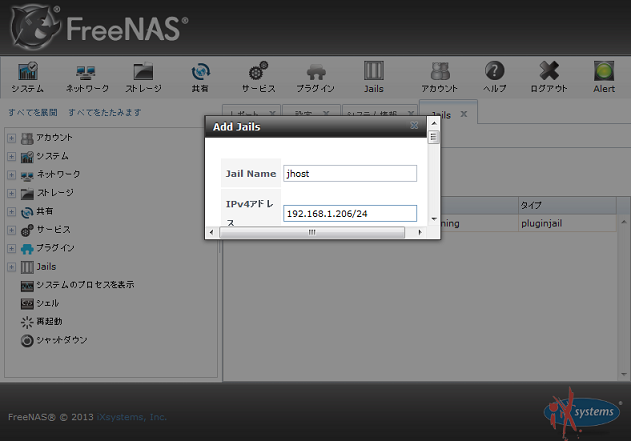This screenshot has height=441, width=631.
Task: Expand the Jails tree node
Action: tap(11, 267)
